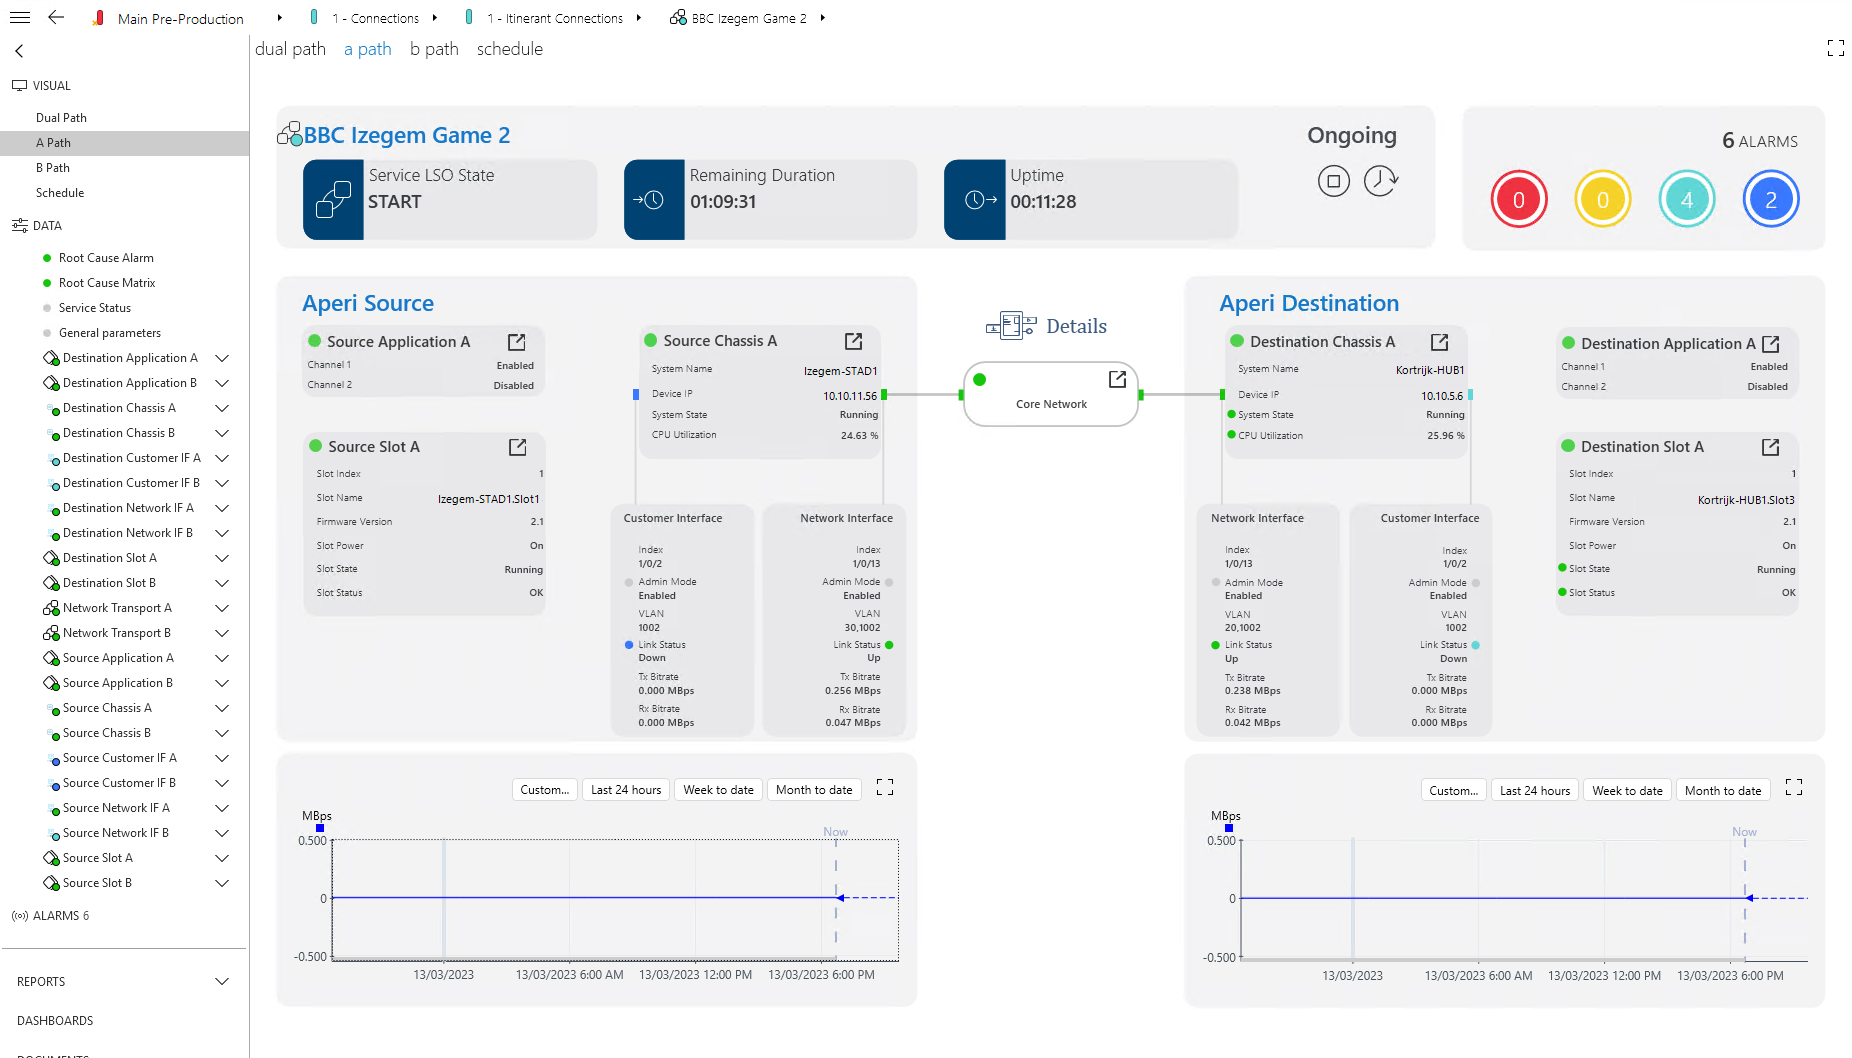Click the extend duration clock icon
The image size is (1852, 1058).
click(x=1381, y=181)
